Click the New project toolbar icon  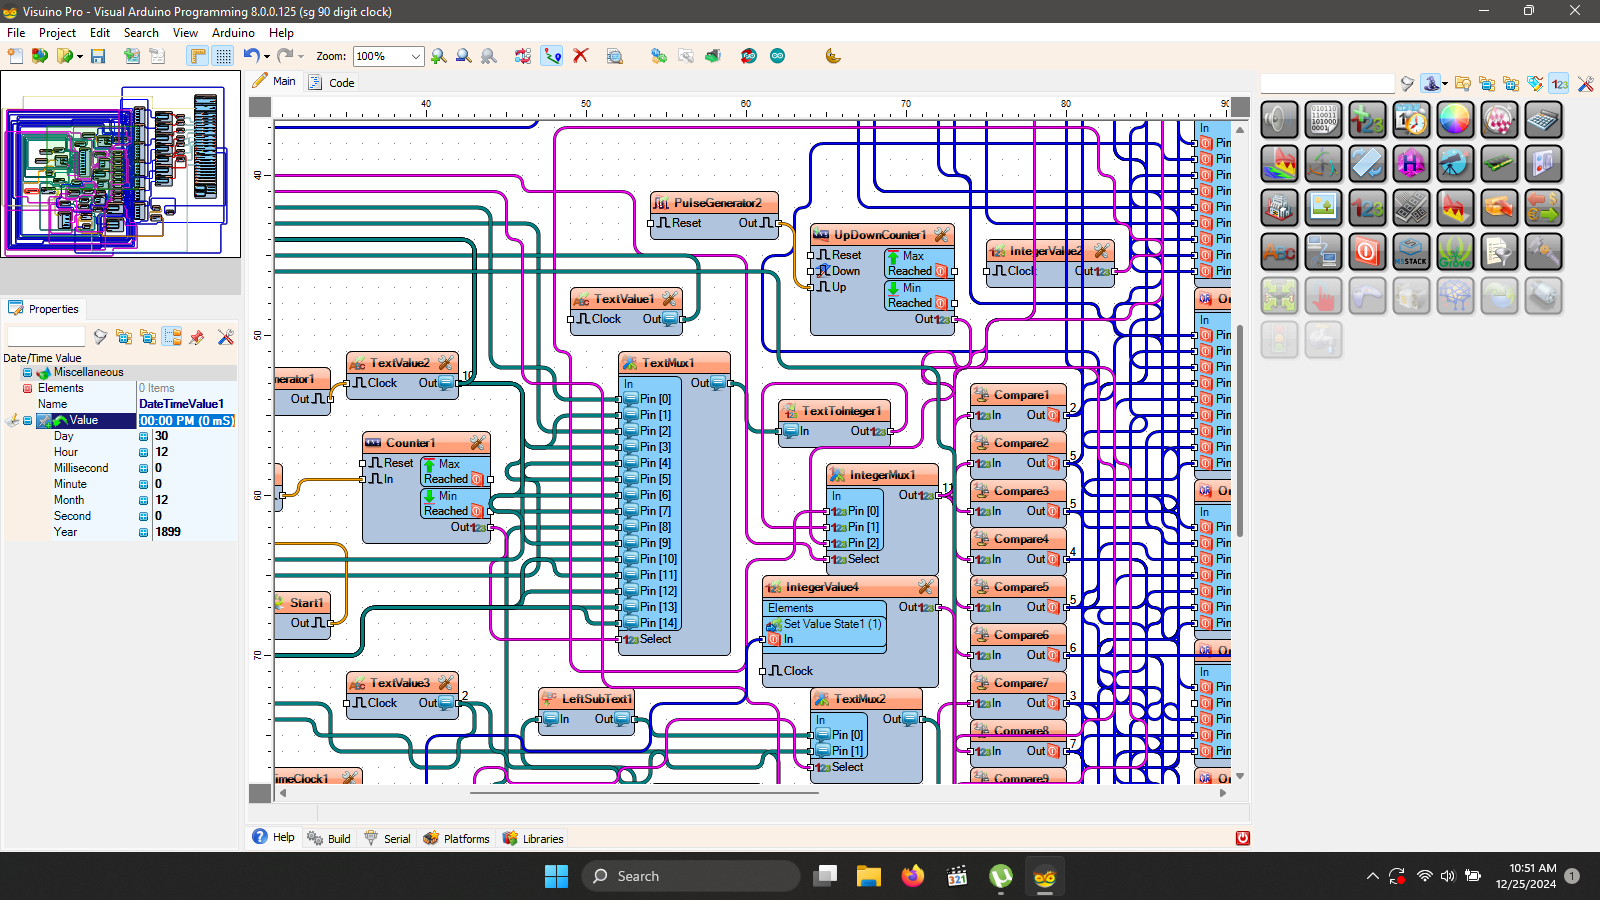(x=16, y=56)
